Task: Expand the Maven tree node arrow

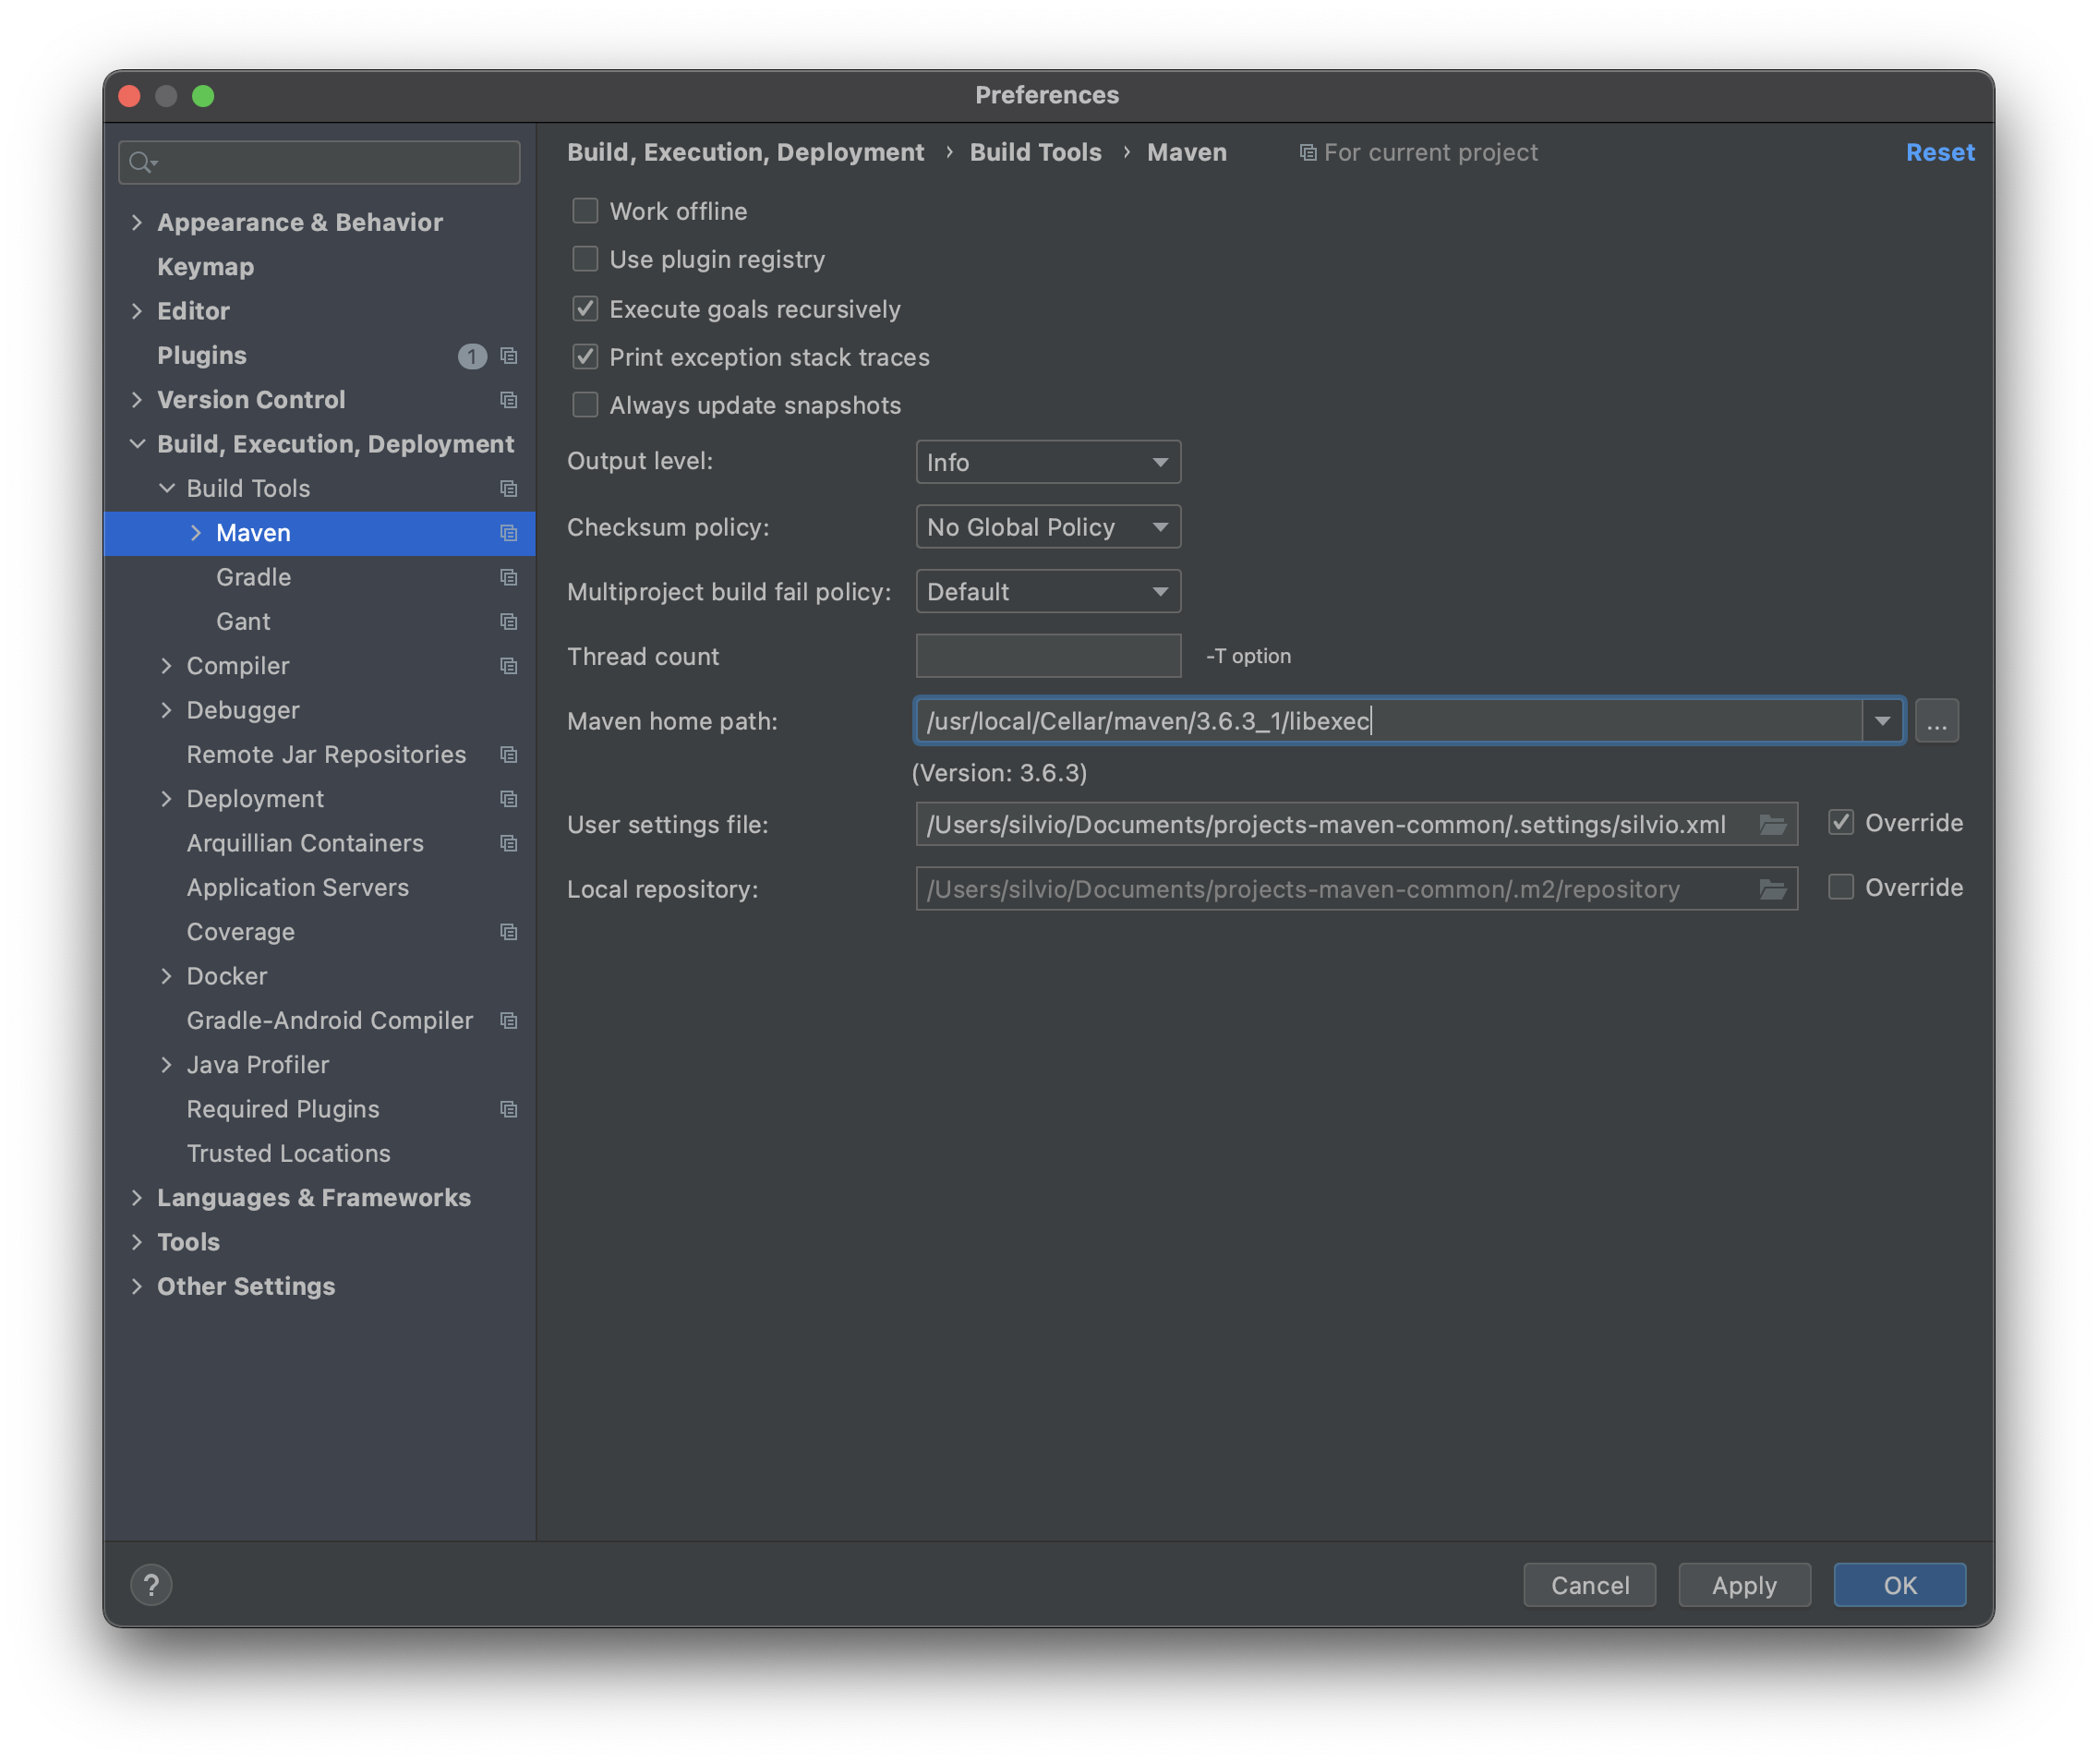Action: (196, 533)
